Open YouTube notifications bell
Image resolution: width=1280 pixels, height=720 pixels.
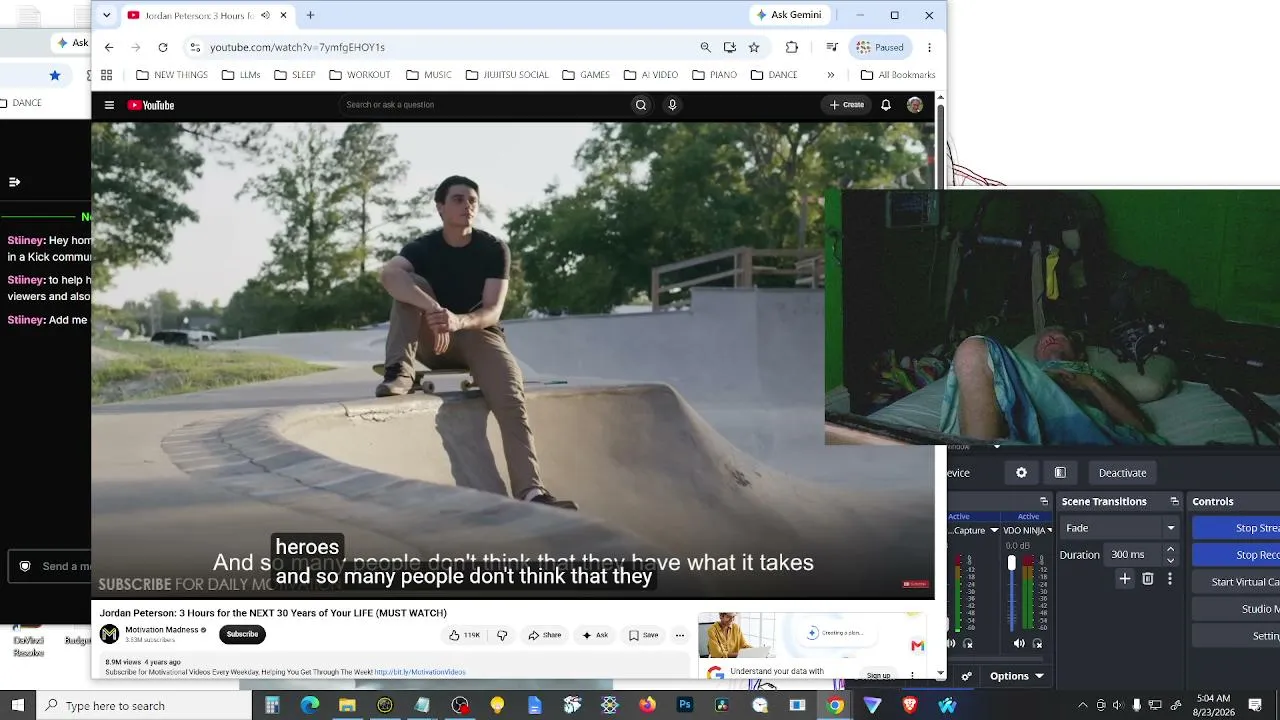pos(885,105)
